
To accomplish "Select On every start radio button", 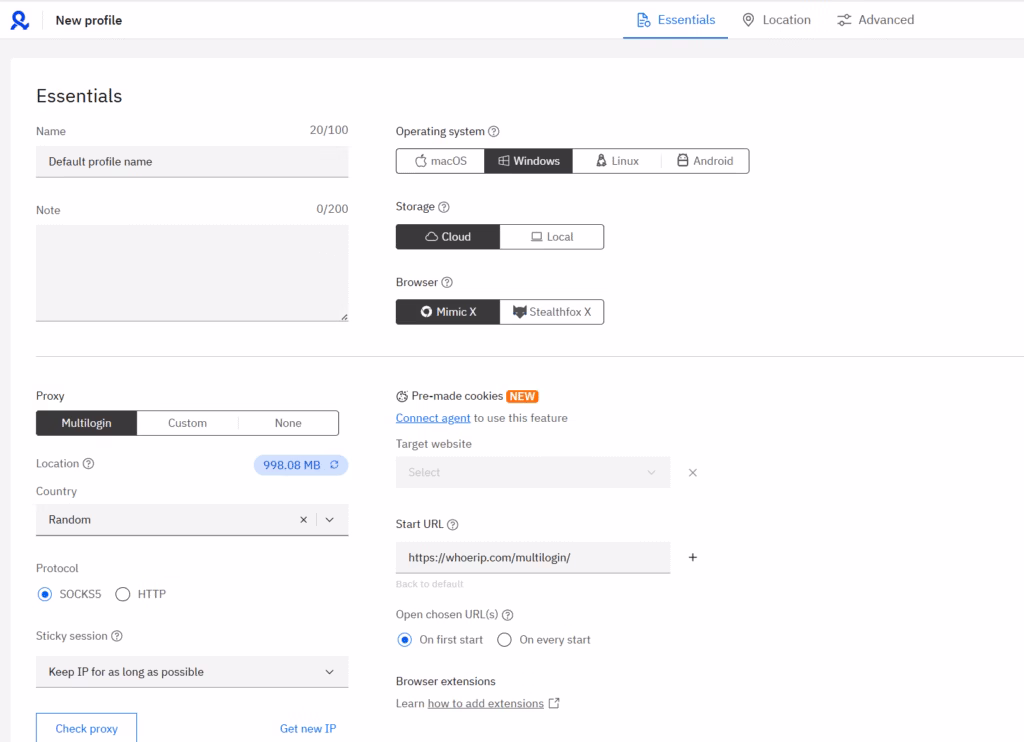I will (x=504, y=639).
